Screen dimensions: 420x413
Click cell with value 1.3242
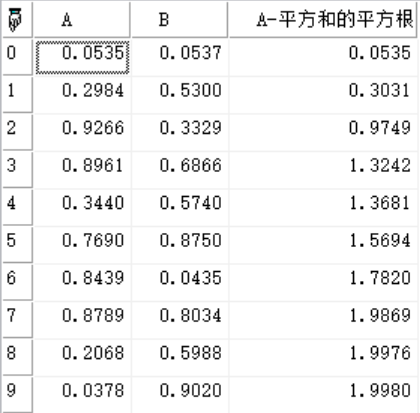point(323,170)
